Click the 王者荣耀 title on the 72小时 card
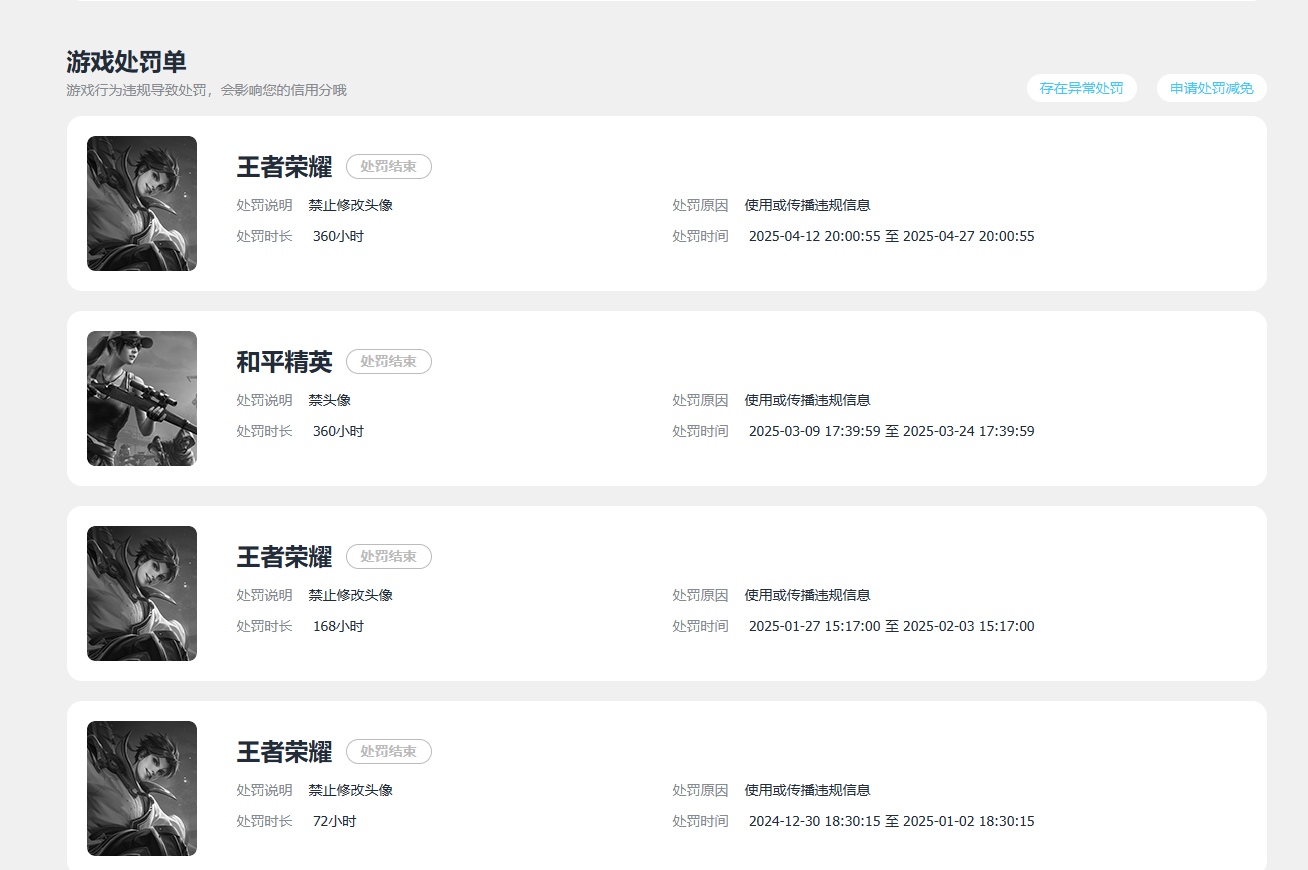 pyautogui.click(x=284, y=752)
